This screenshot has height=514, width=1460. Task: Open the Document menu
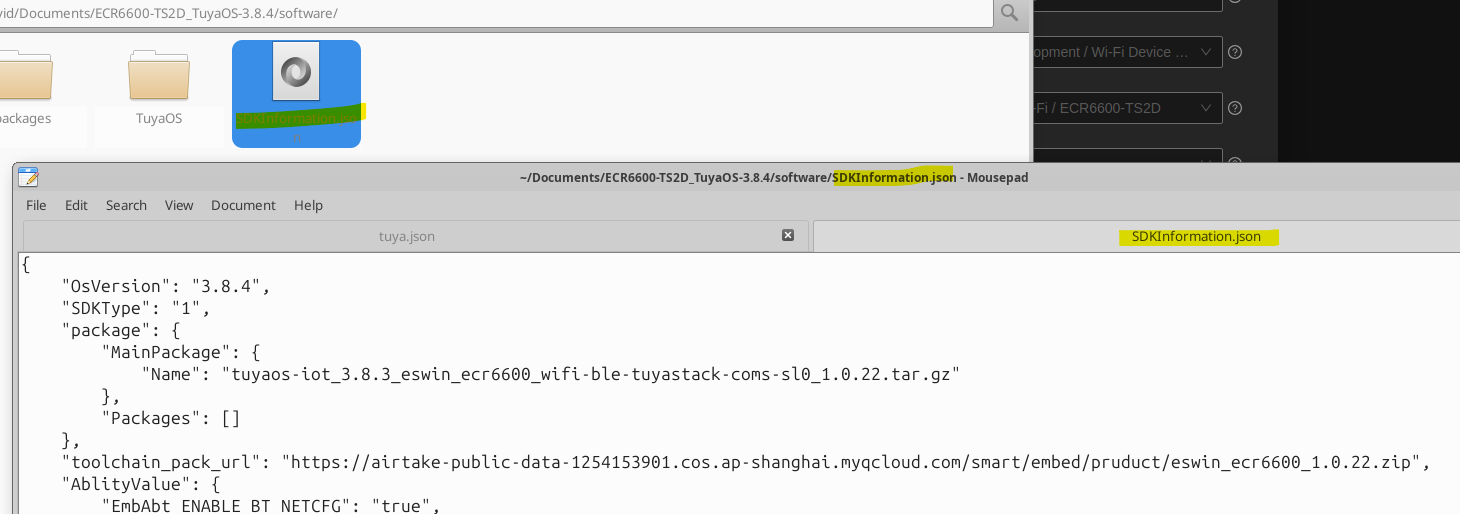coord(243,205)
